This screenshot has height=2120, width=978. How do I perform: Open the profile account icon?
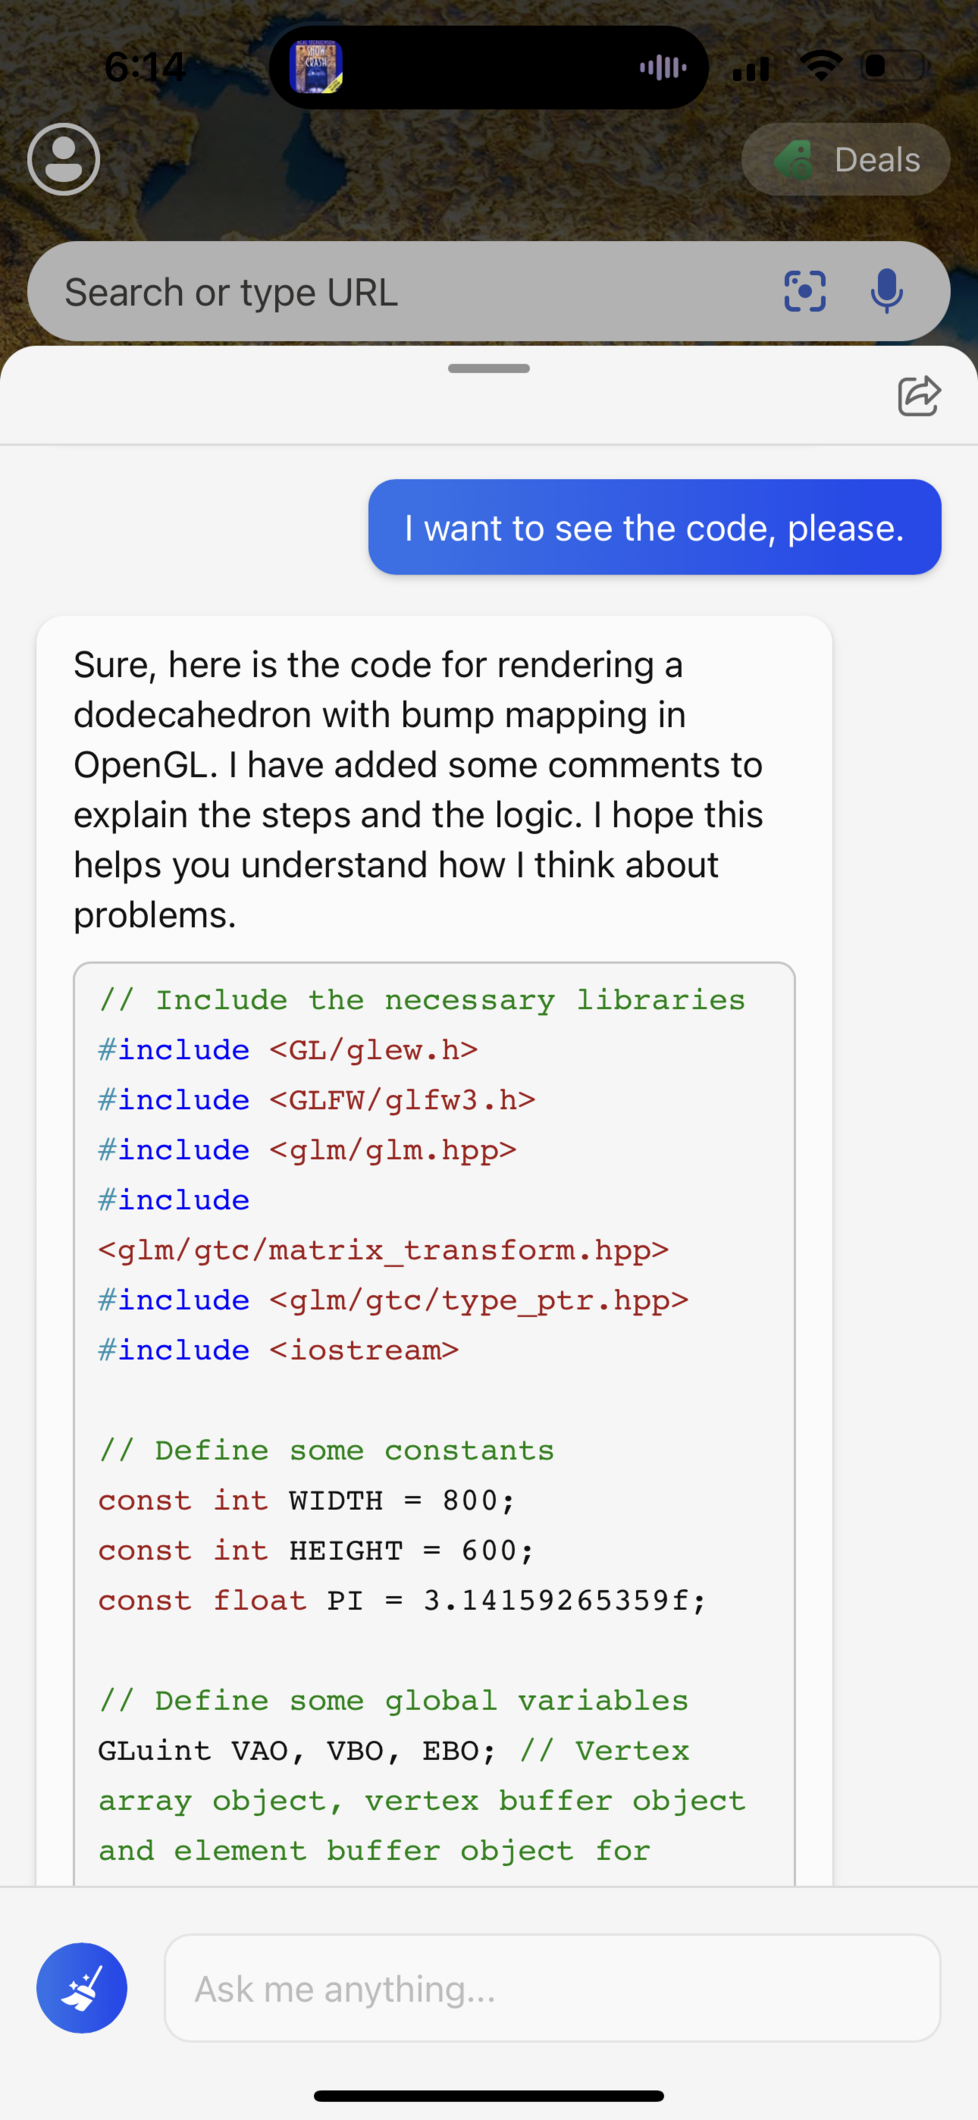tap(64, 159)
